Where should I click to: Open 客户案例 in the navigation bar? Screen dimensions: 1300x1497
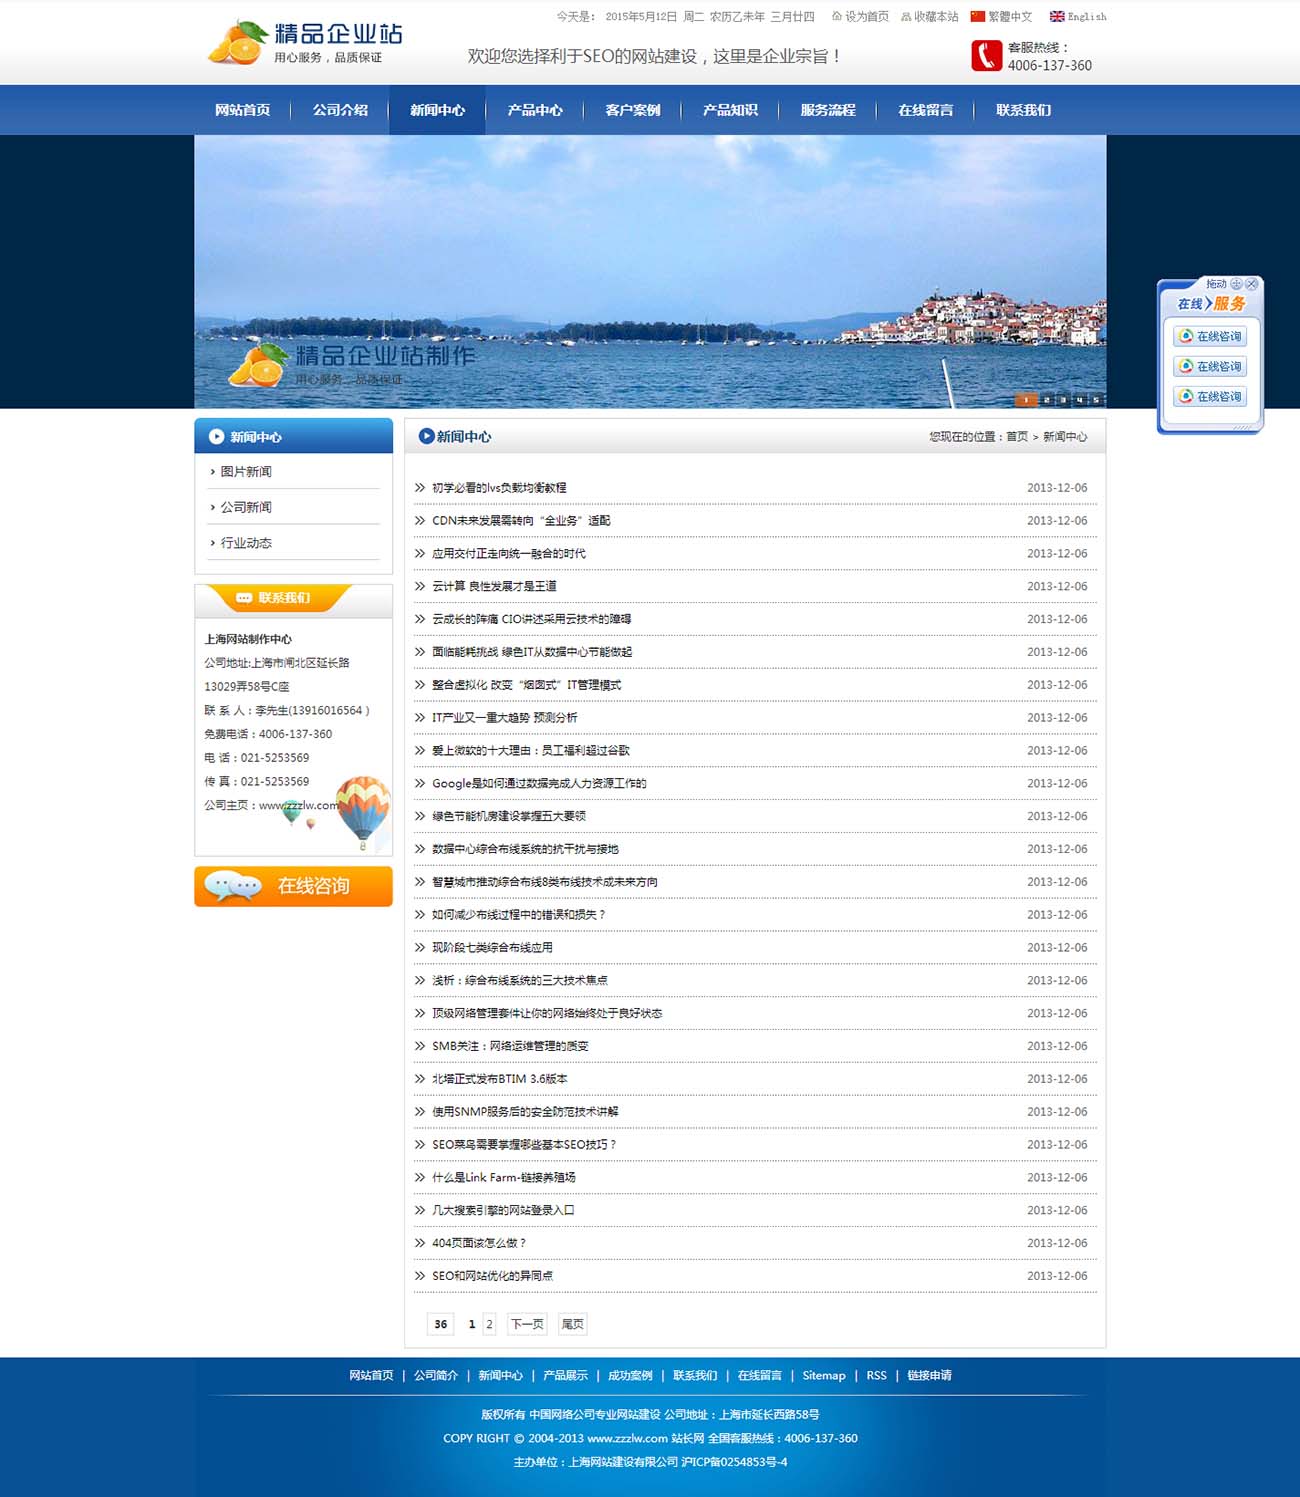[632, 110]
